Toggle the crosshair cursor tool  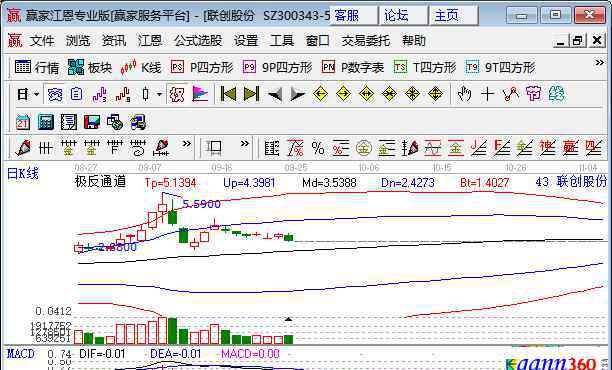[487, 94]
